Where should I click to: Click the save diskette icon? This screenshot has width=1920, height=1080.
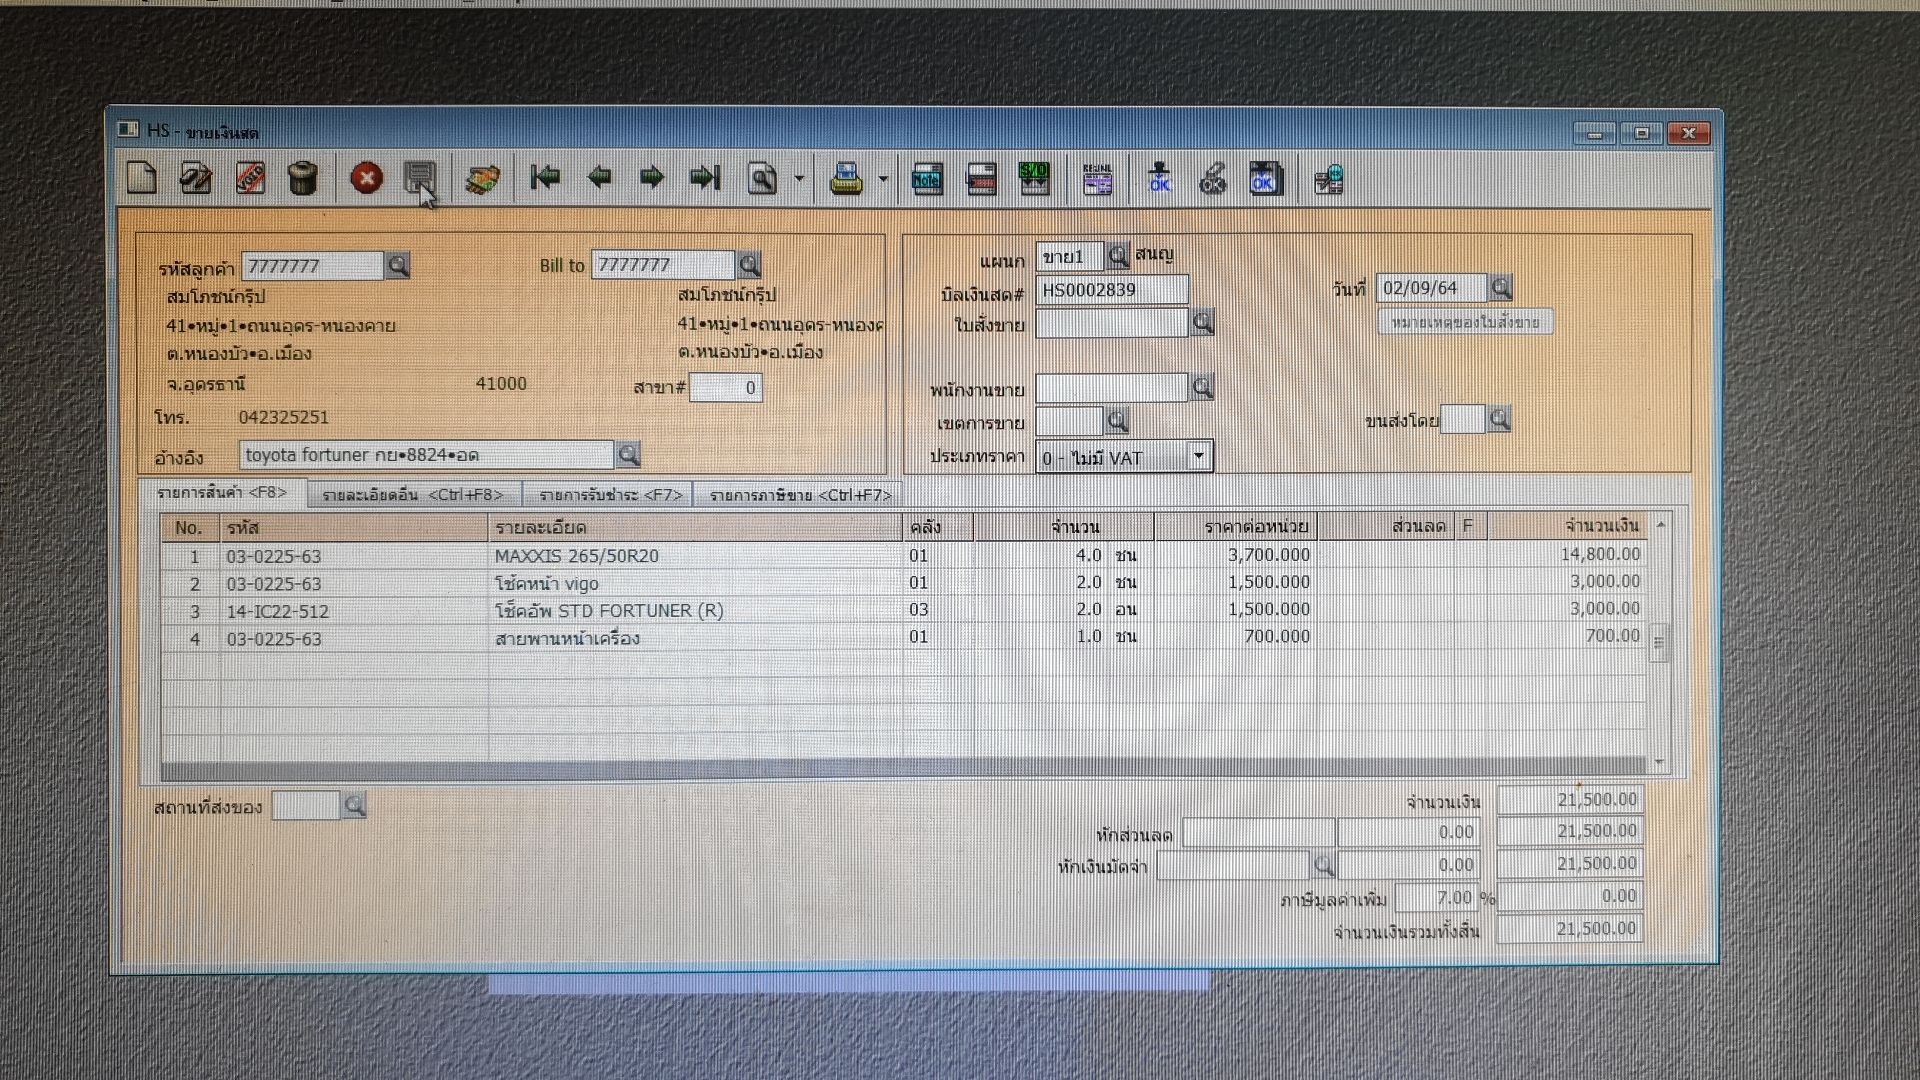click(419, 179)
